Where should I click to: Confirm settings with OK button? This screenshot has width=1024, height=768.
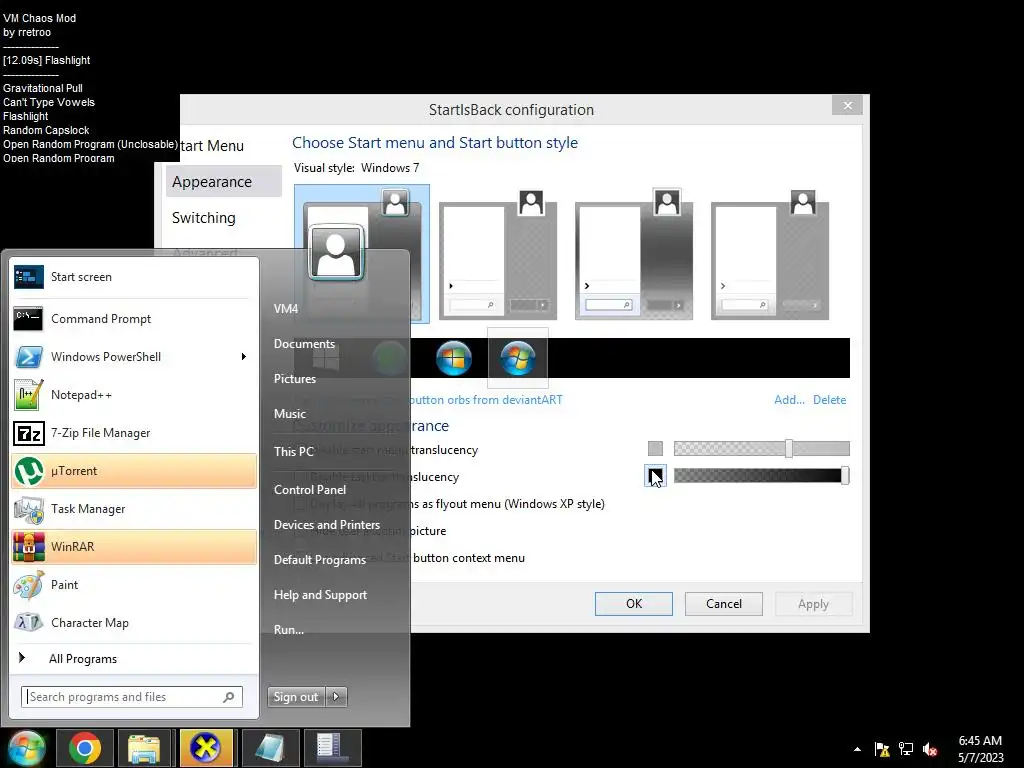[633, 604]
